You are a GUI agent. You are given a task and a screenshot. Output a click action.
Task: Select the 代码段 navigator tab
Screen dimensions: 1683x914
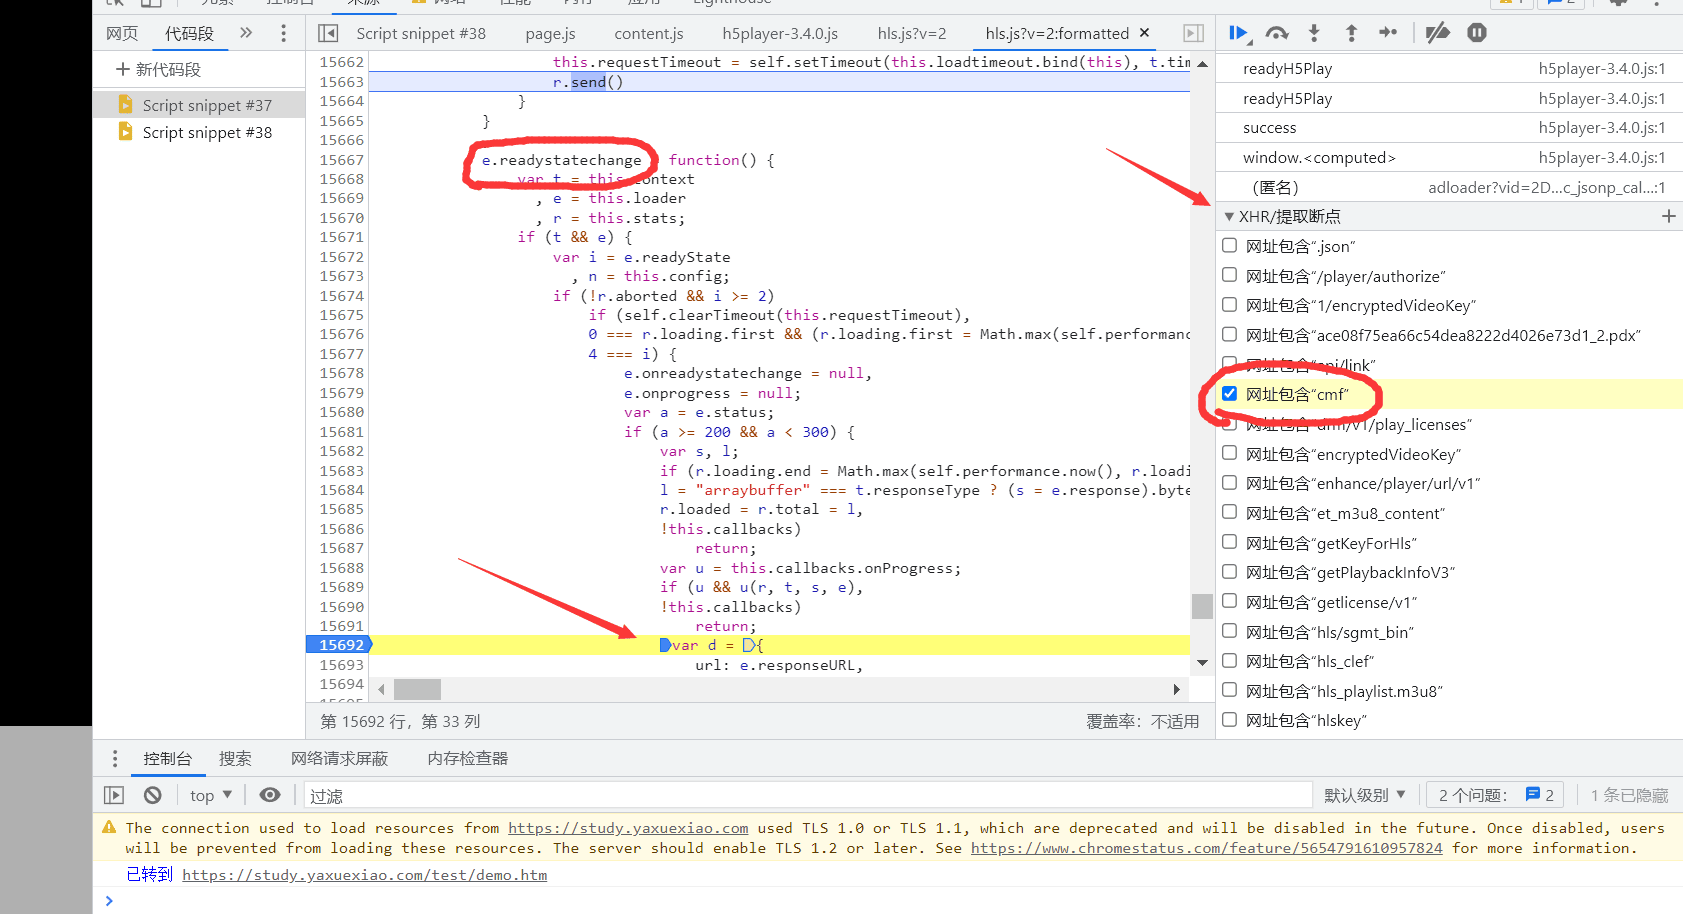pyautogui.click(x=189, y=33)
